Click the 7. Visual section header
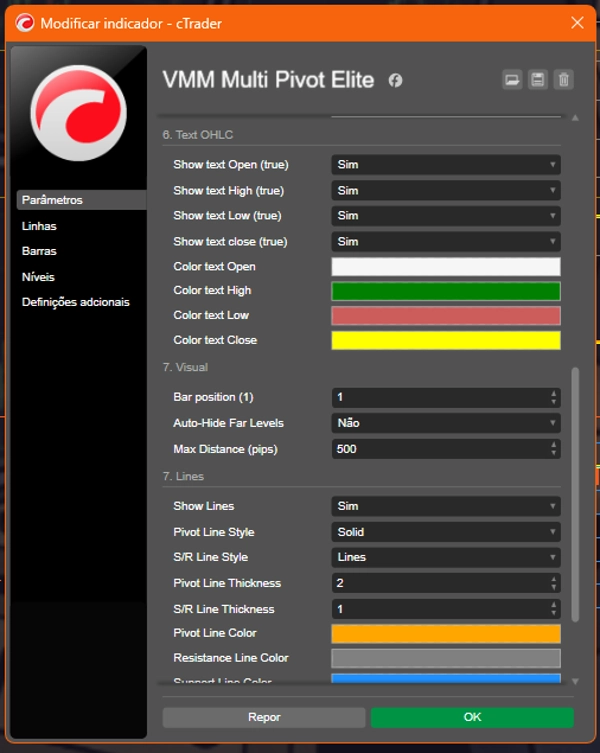This screenshot has width=600, height=753. (x=185, y=367)
